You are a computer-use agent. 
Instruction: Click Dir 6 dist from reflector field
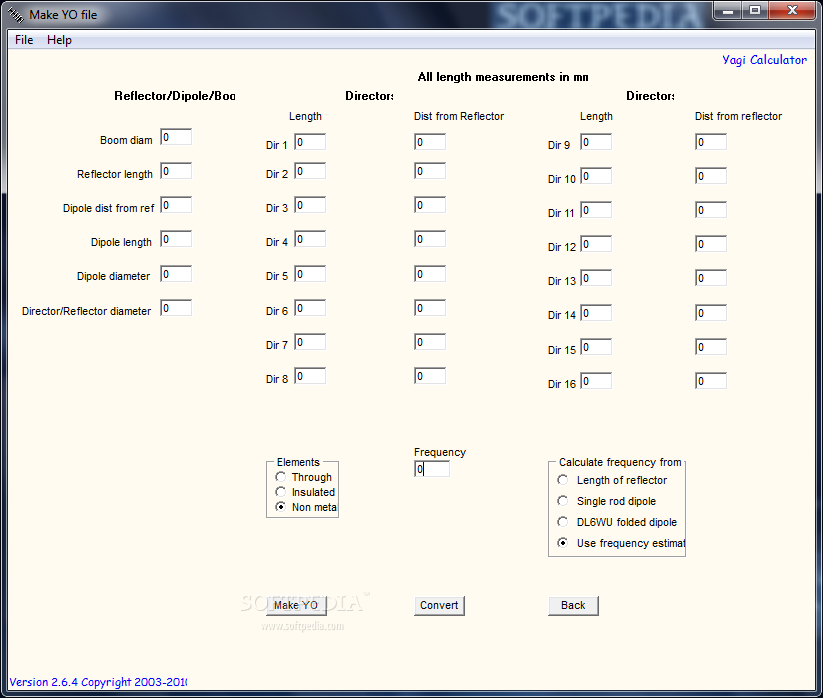click(430, 308)
